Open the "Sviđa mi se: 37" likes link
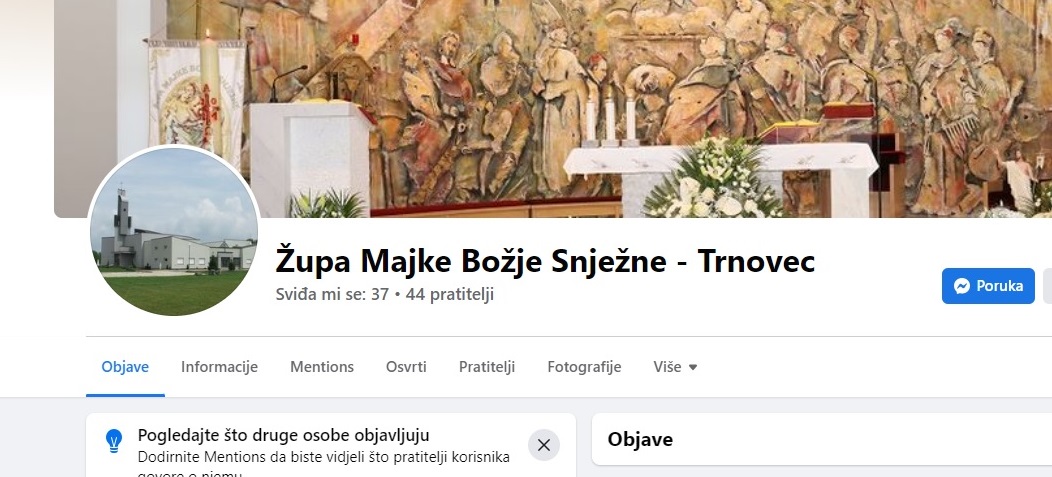The height and width of the screenshot is (477, 1052). point(332,295)
